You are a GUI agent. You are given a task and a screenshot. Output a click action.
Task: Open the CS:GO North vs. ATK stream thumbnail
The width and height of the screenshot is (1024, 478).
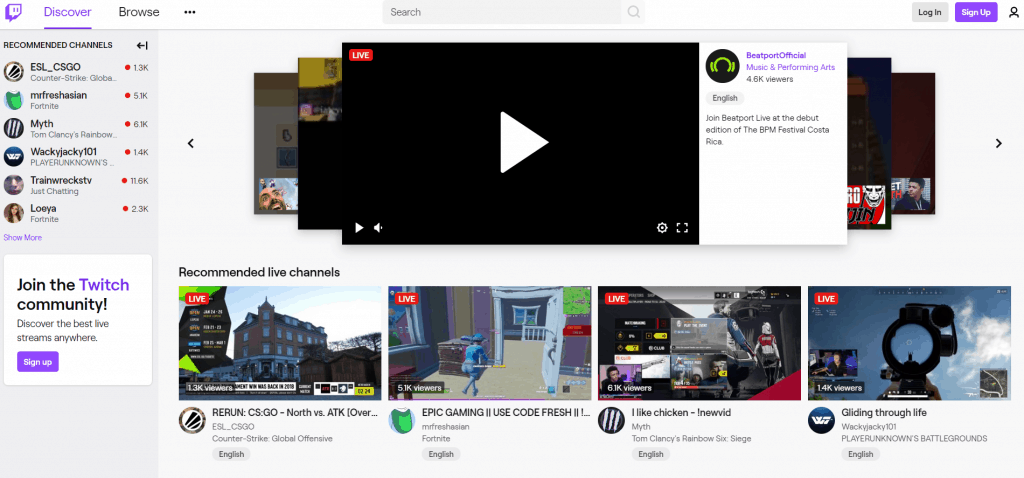280,343
